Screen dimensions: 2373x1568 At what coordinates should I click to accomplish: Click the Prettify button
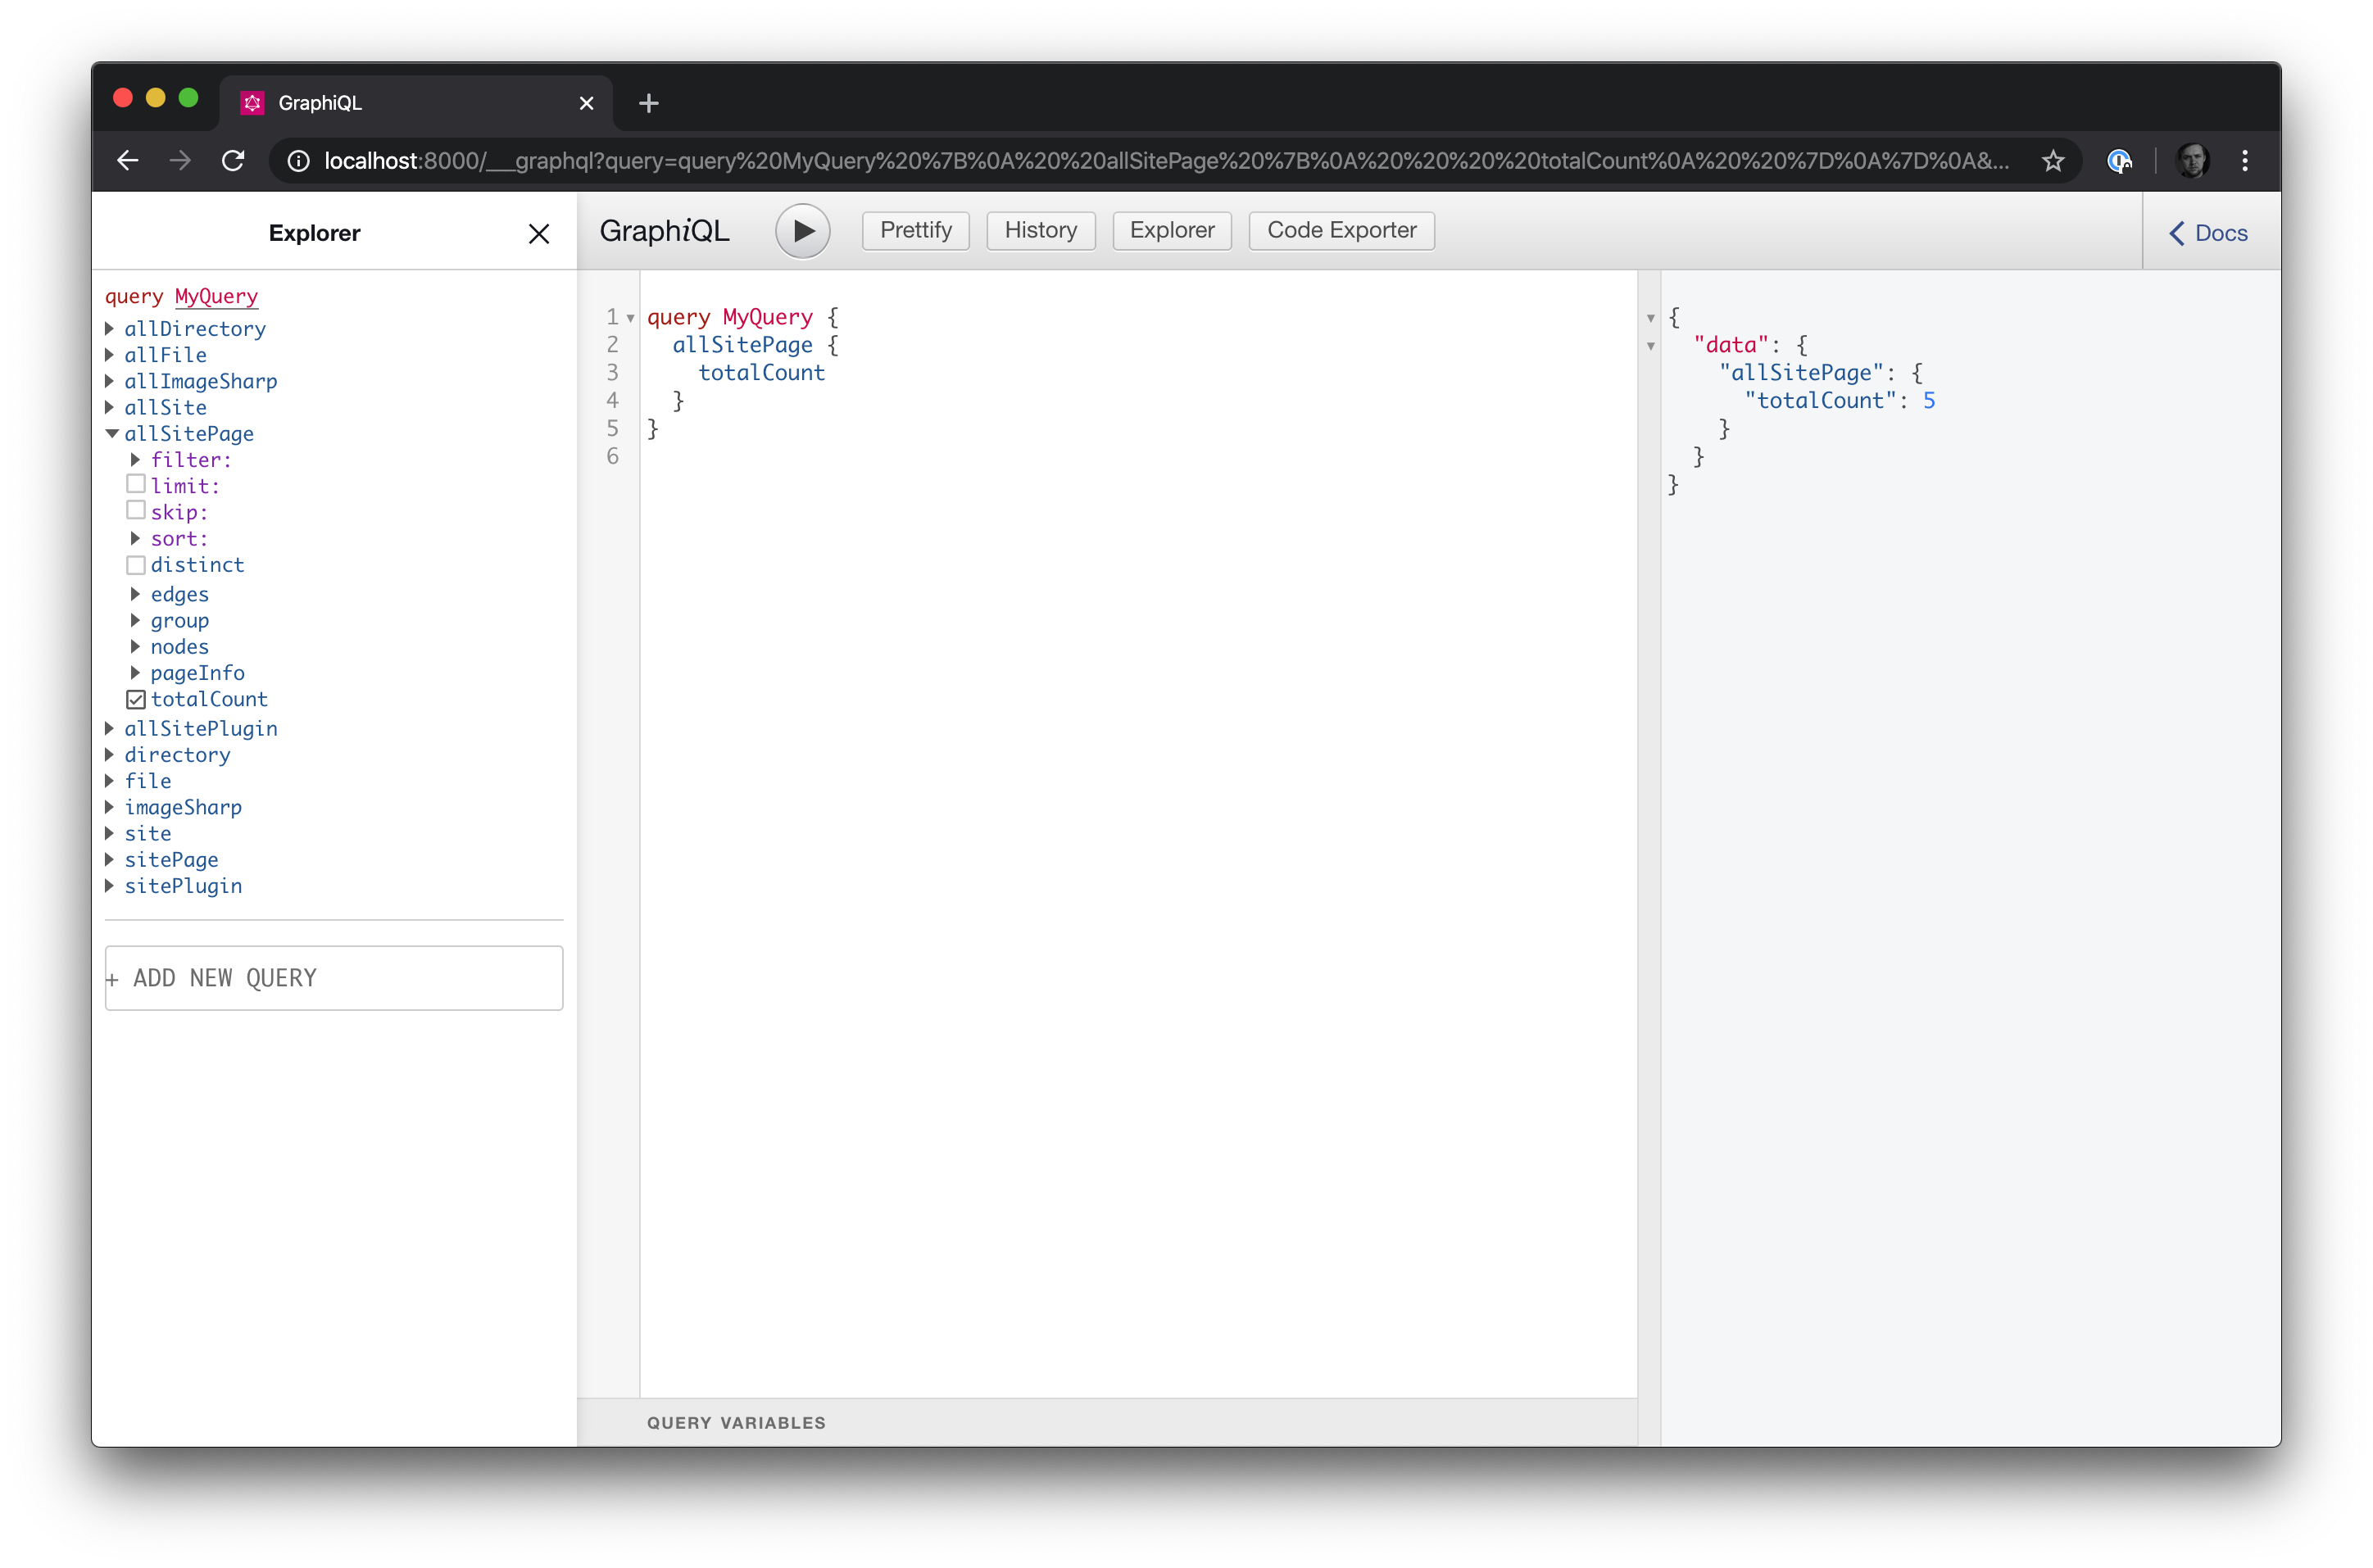tap(915, 230)
